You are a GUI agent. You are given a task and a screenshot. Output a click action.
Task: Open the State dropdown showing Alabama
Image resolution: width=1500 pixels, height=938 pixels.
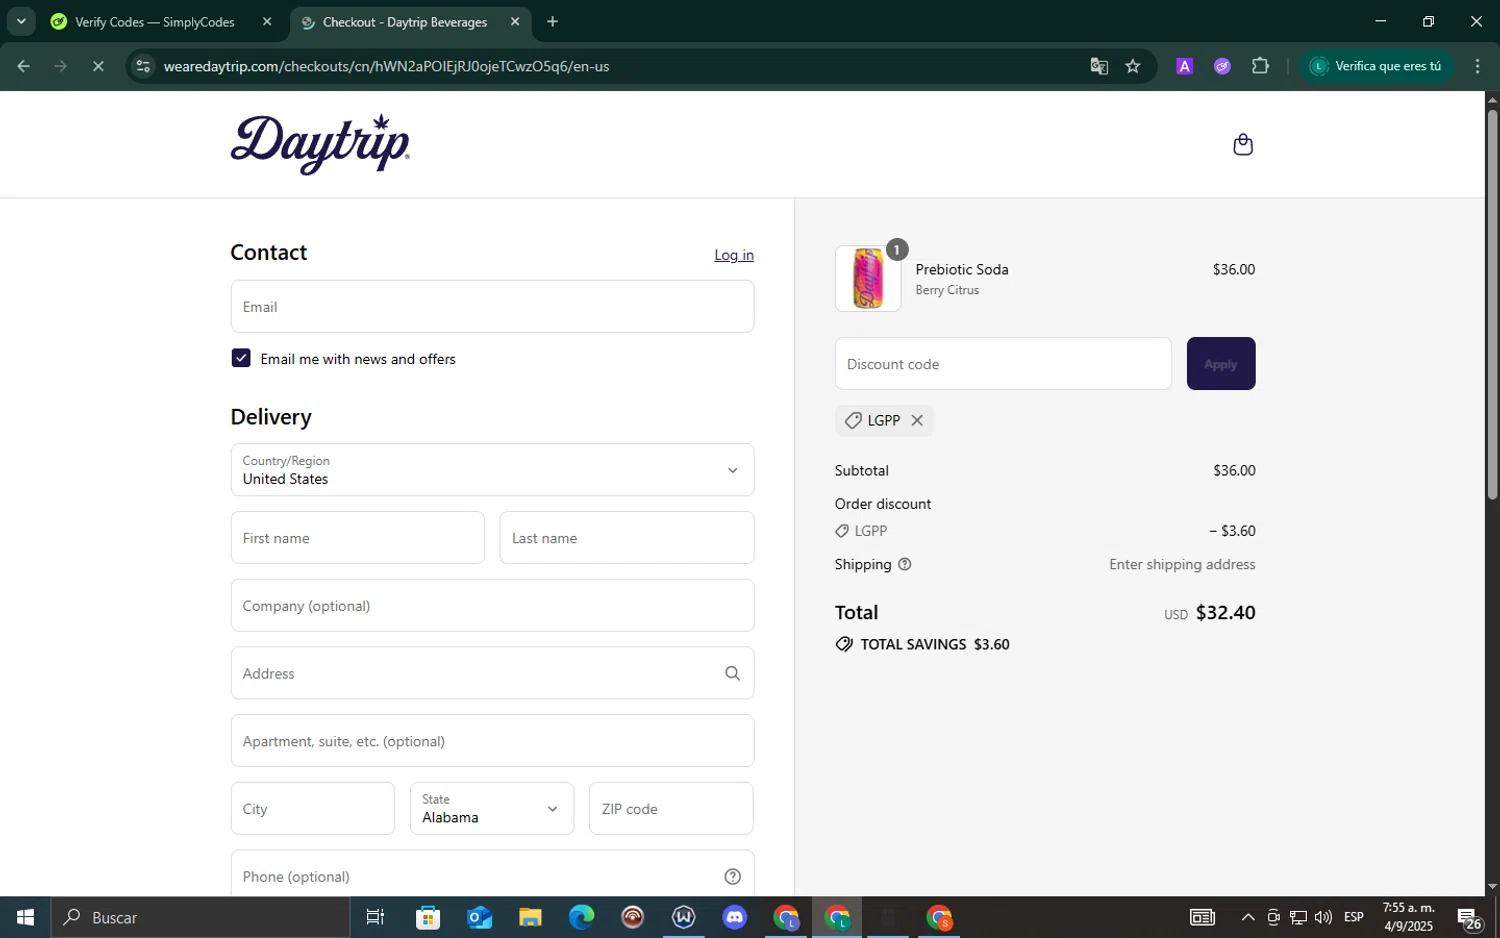click(492, 808)
